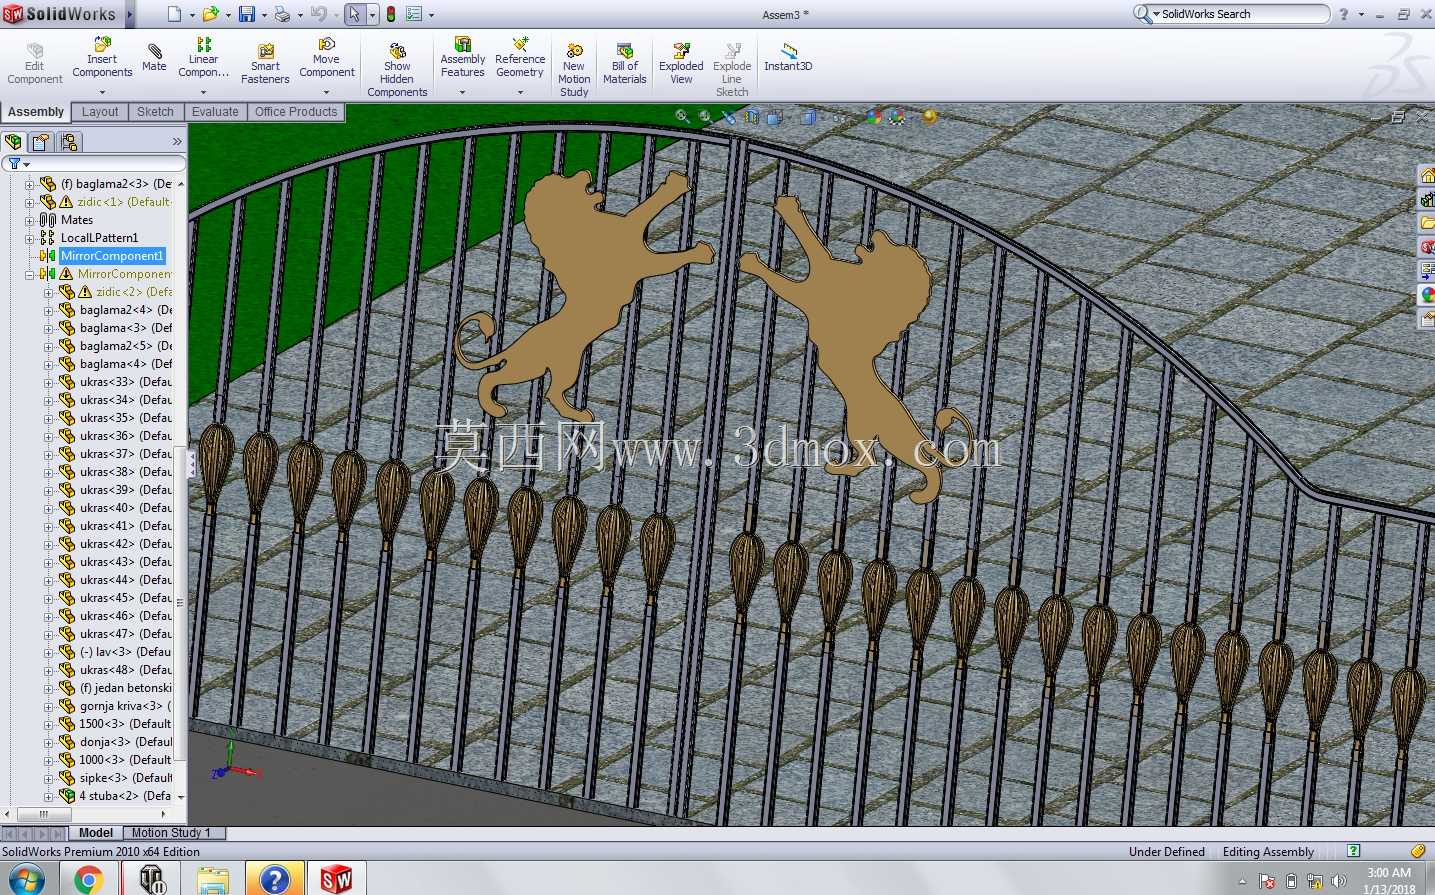
Task: Click the Edit Appearance color ball icon
Action: click(874, 117)
